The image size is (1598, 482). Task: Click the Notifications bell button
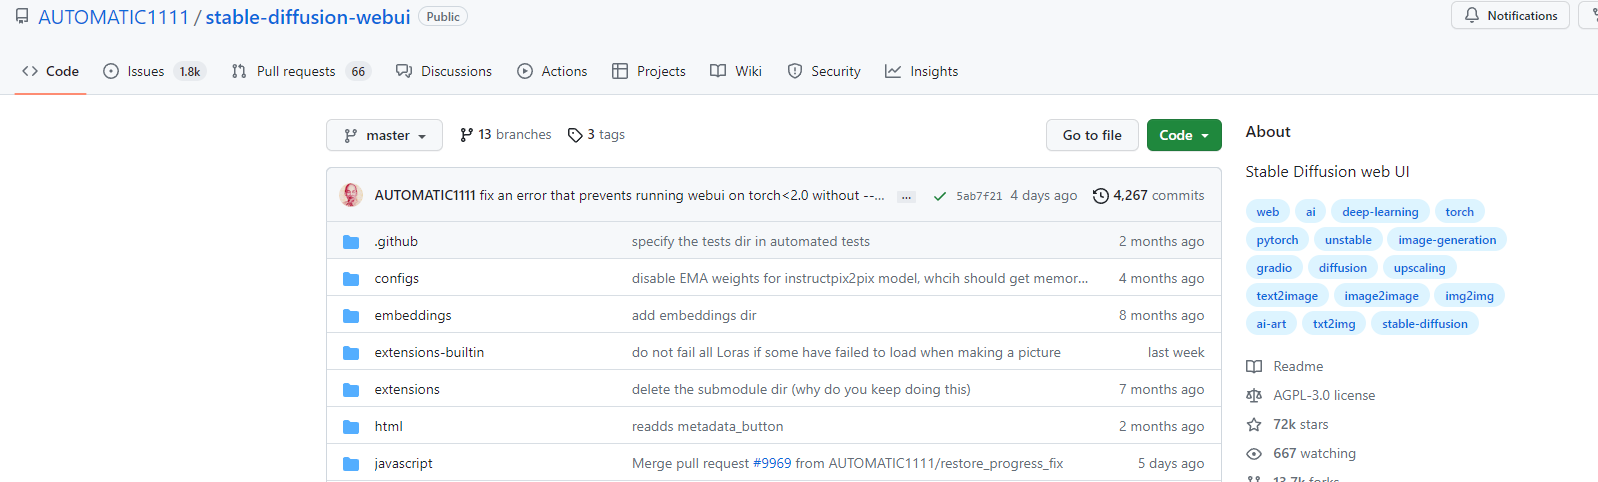[x=1510, y=15]
